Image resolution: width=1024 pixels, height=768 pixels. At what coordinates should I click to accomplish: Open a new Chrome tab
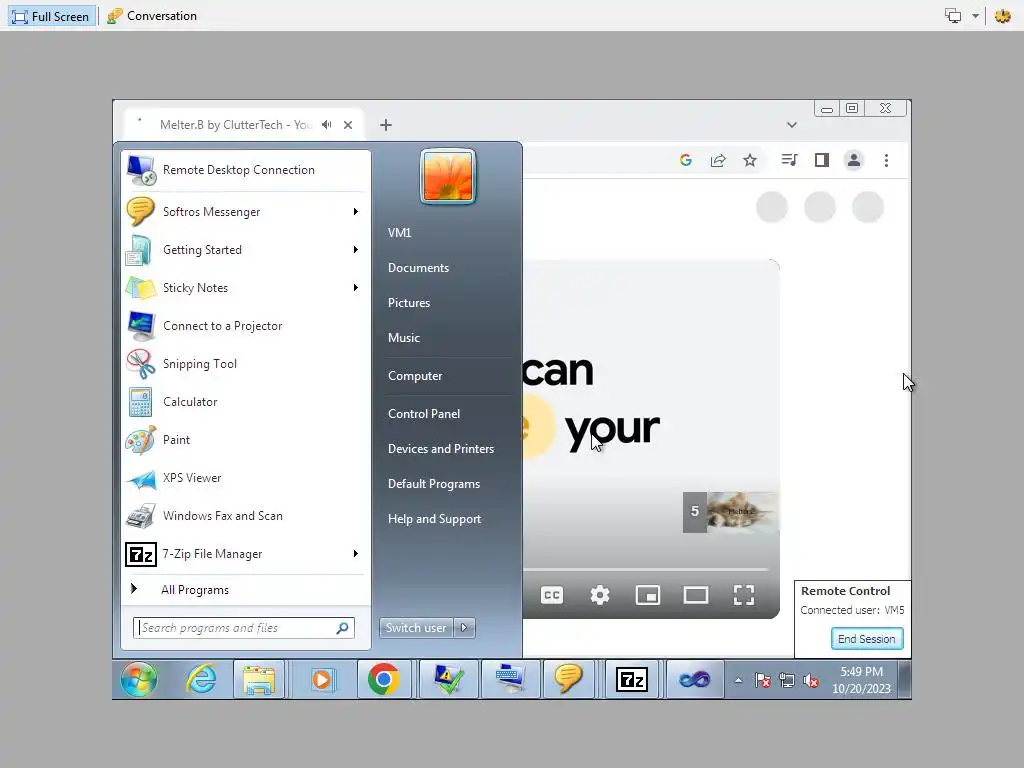click(x=386, y=125)
